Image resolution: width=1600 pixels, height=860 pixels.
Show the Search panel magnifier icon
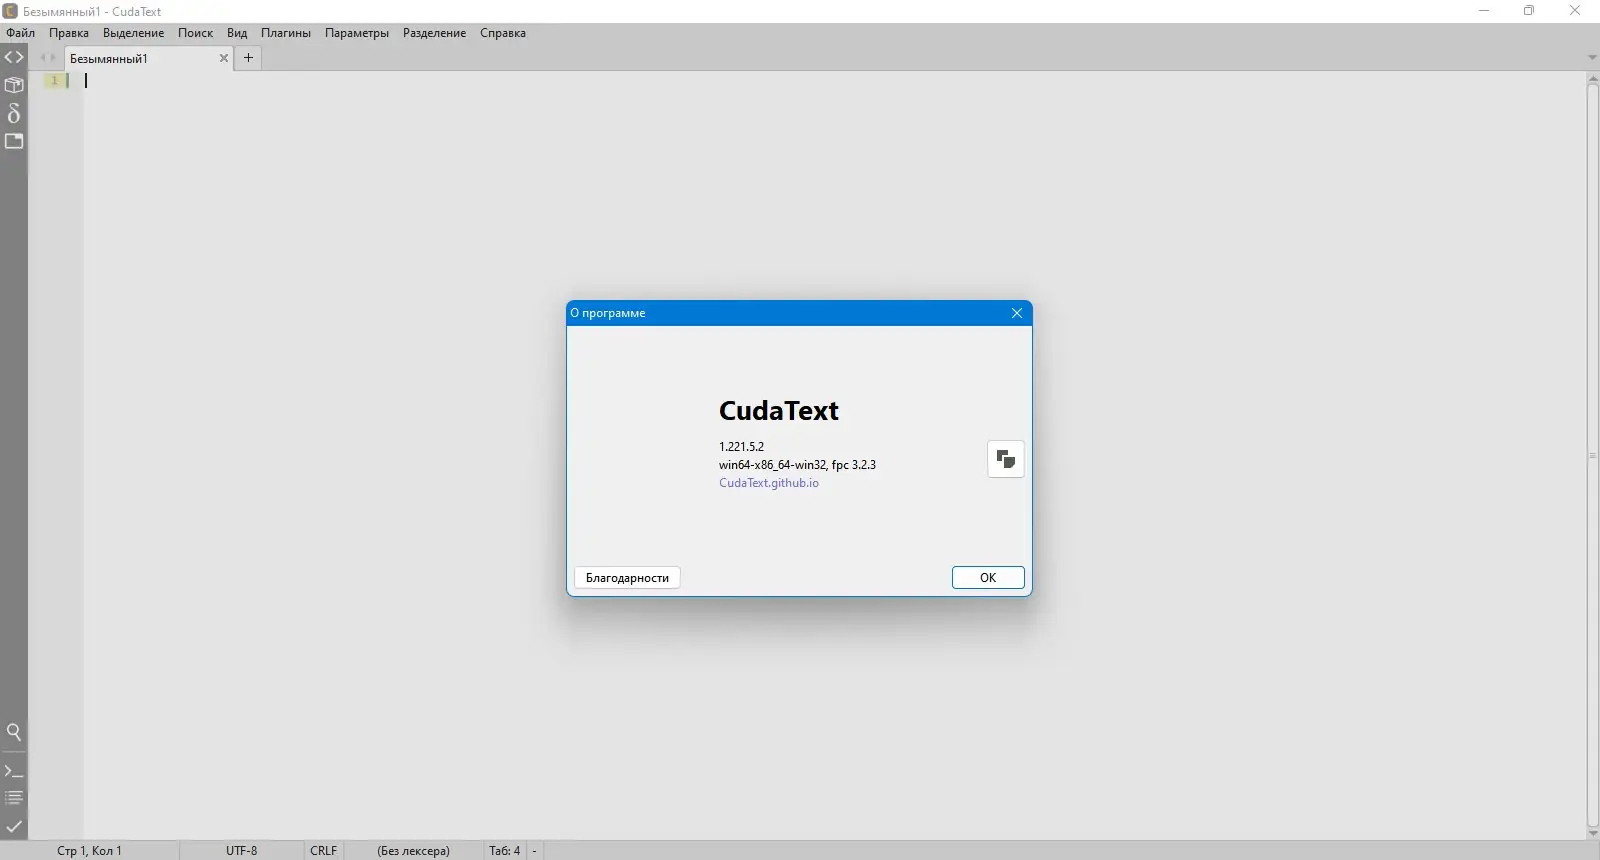click(14, 732)
